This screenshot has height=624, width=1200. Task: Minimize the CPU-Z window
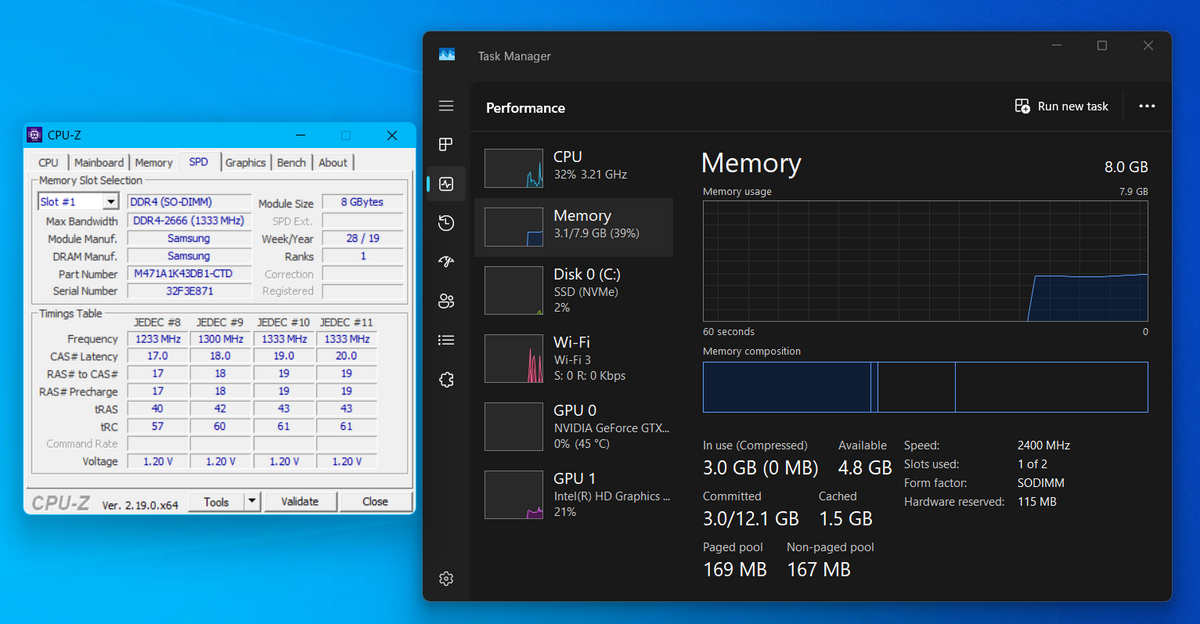[299, 135]
